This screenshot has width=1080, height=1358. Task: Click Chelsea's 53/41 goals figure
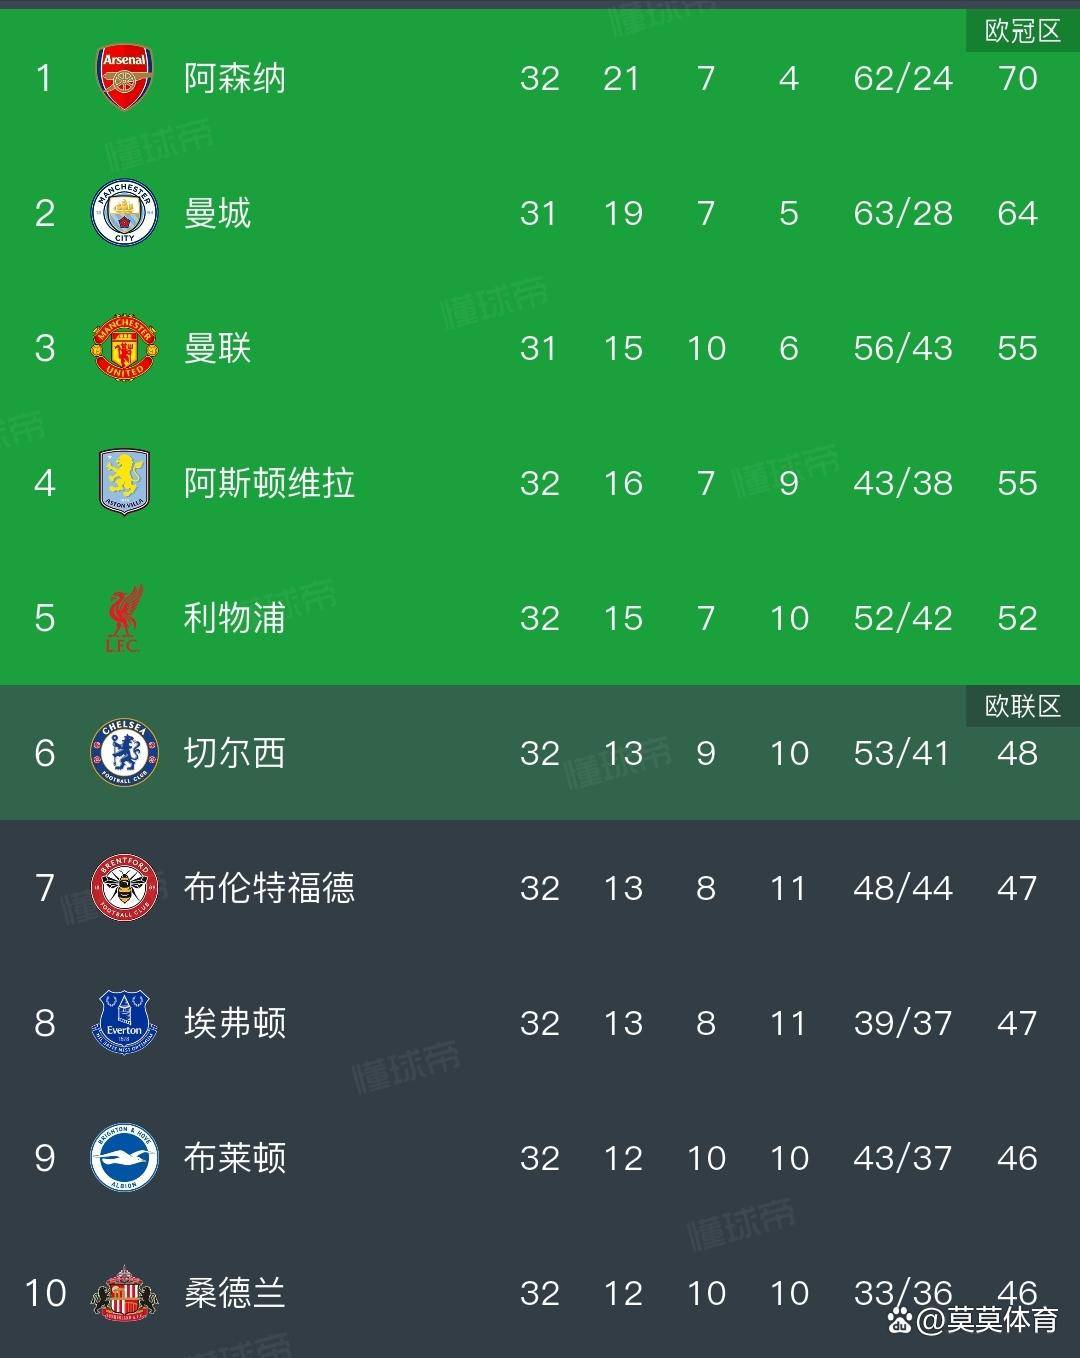(x=902, y=753)
